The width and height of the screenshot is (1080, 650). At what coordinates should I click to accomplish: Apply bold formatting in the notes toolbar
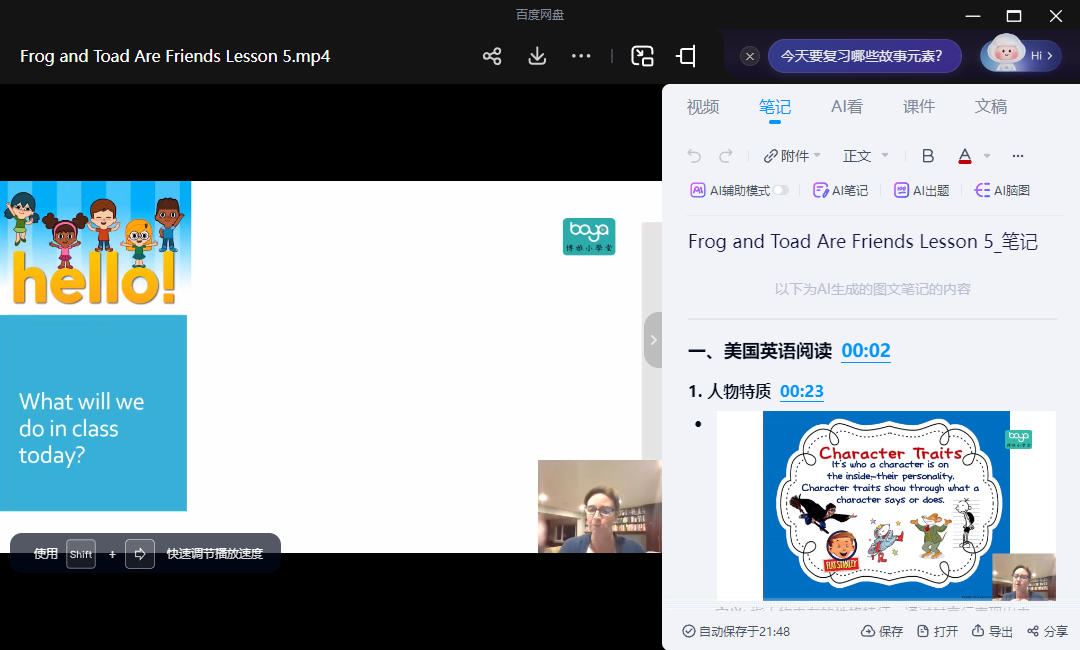pos(928,156)
